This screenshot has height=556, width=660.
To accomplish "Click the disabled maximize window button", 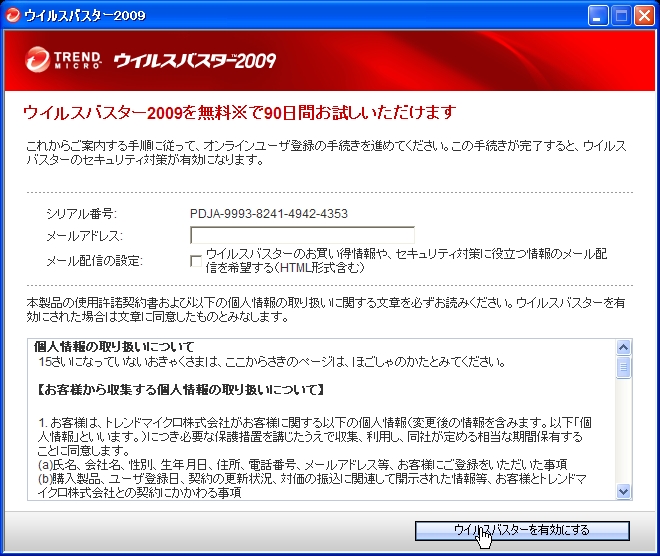I will point(621,16).
